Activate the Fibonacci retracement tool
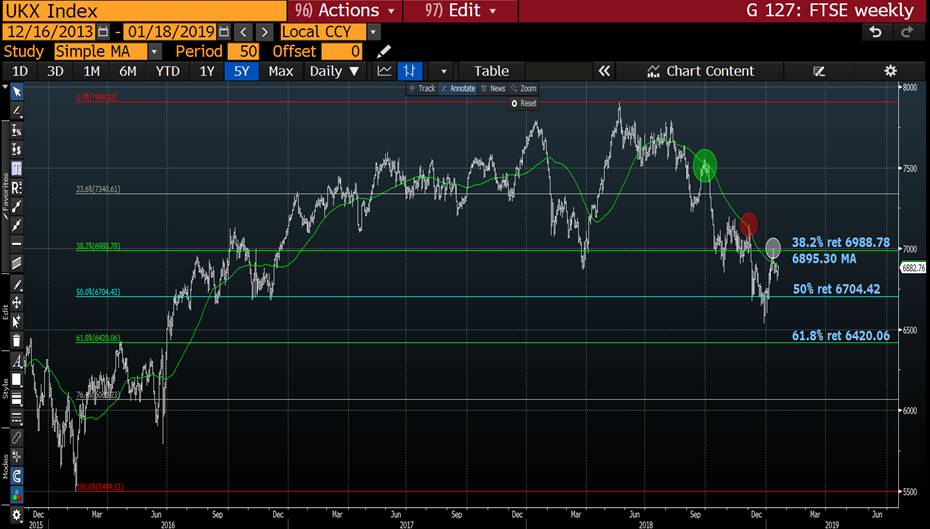Viewport: 930px width, 529px height. tap(17, 168)
